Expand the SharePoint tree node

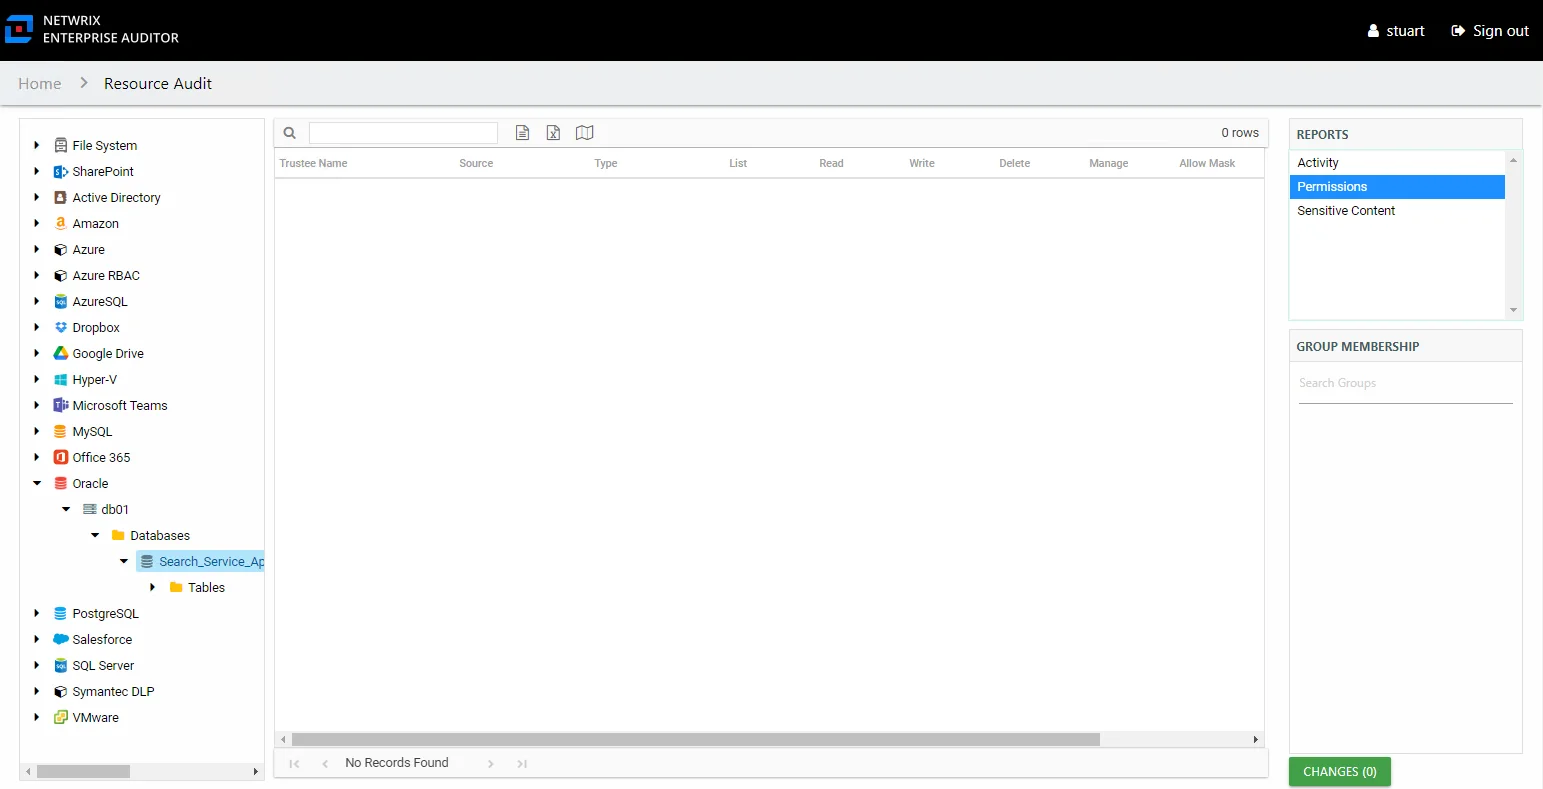pyautogui.click(x=37, y=171)
